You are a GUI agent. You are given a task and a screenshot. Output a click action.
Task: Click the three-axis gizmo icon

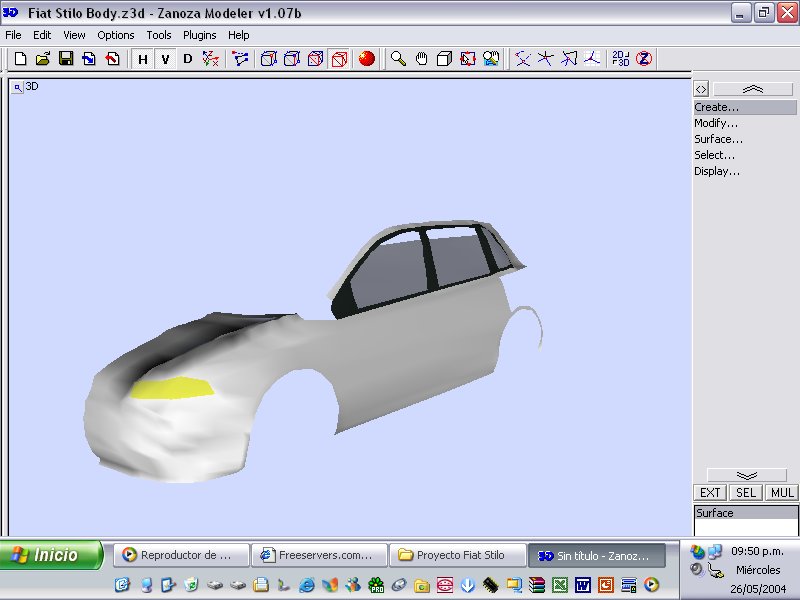click(x=592, y=59)
